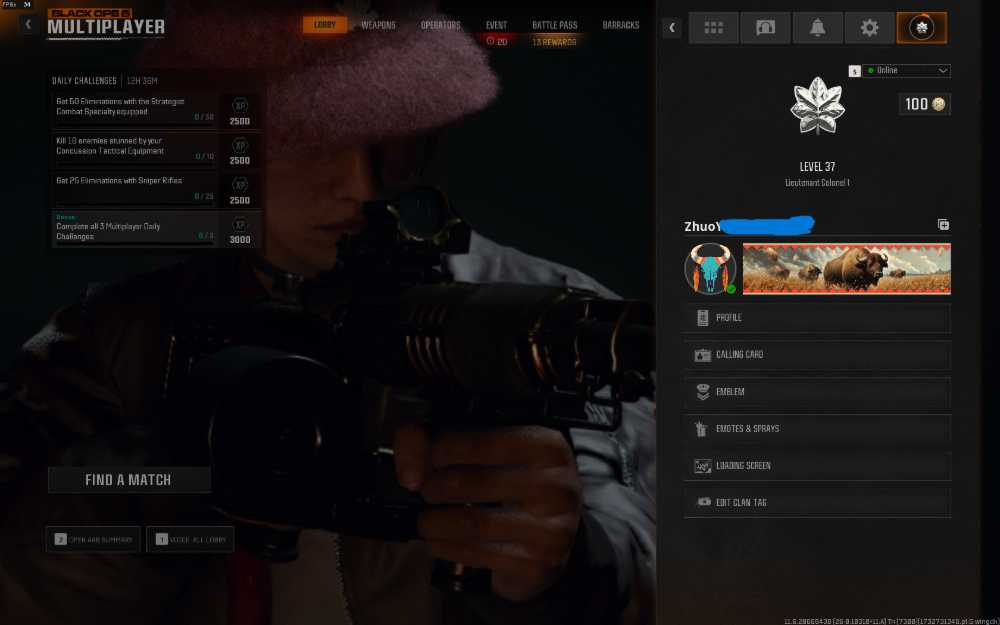Click the copy icon next to player name
The image size is (1000, 625).
943,224
